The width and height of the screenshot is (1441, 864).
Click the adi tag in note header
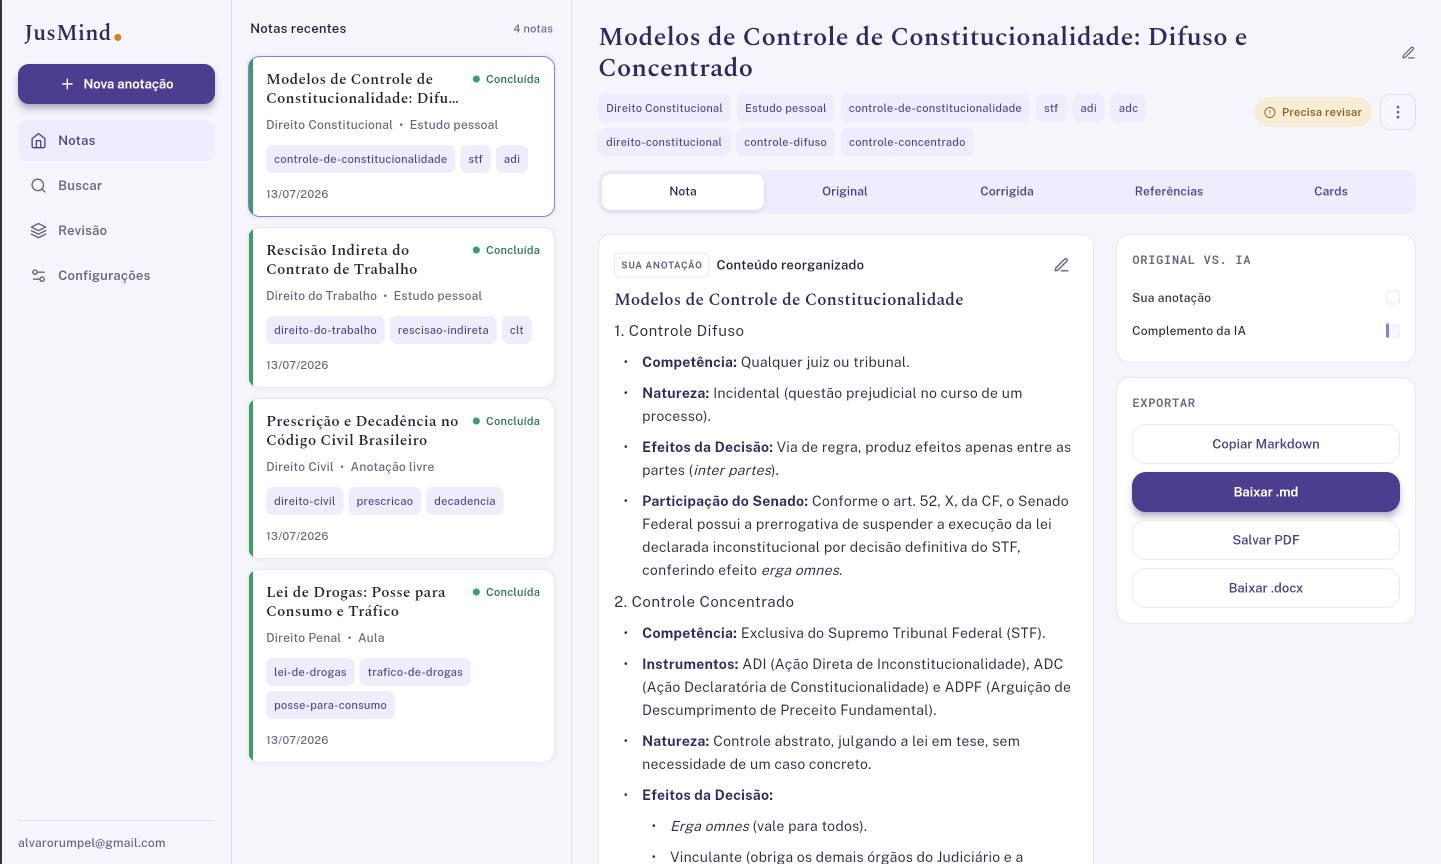pyautogui.click(x=1089, y=108)
